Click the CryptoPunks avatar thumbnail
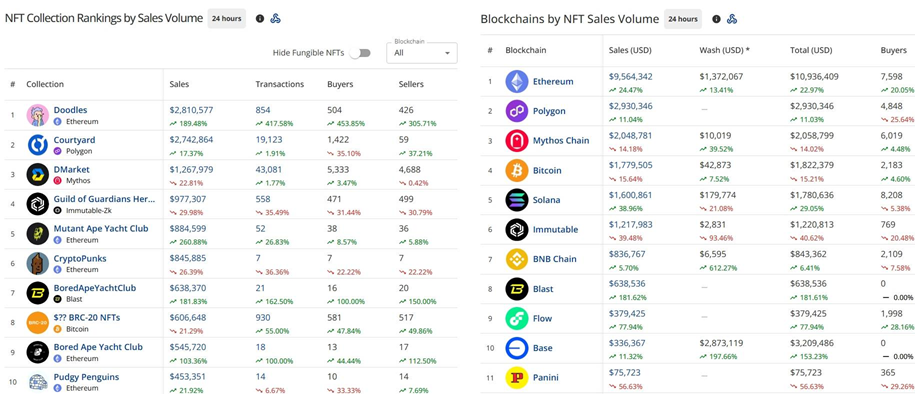The image size is (915, 394). (x=37, y=263)
